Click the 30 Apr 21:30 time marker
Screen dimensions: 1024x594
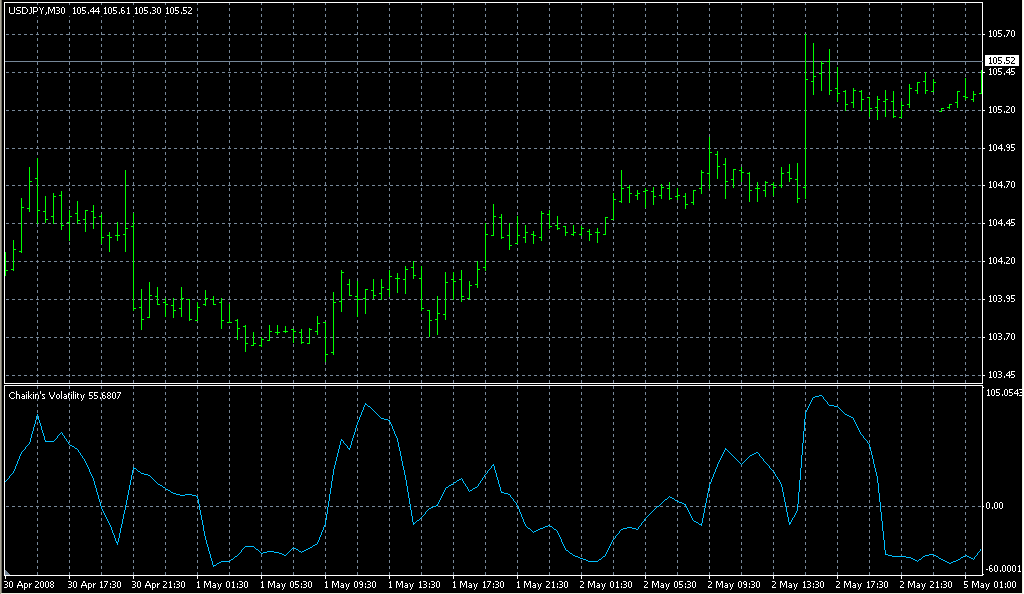pyautogui.click(x=159, y=585)
